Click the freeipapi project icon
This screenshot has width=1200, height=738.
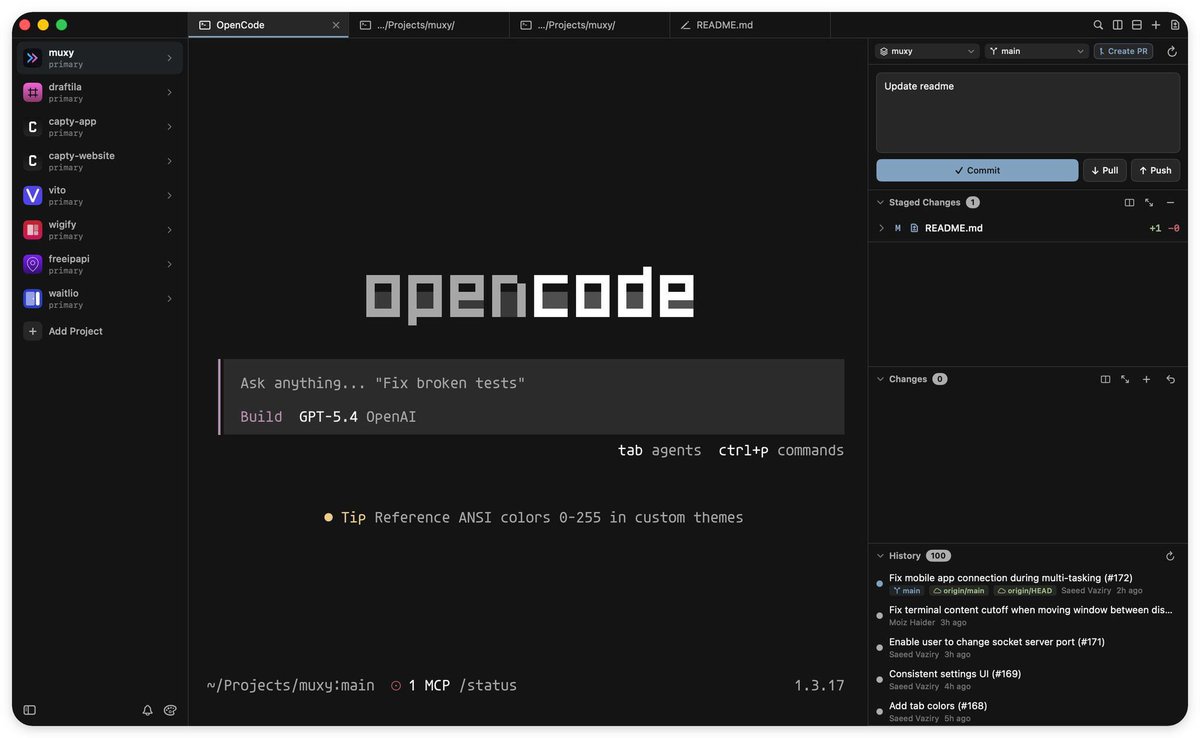[x=32, y=264]
